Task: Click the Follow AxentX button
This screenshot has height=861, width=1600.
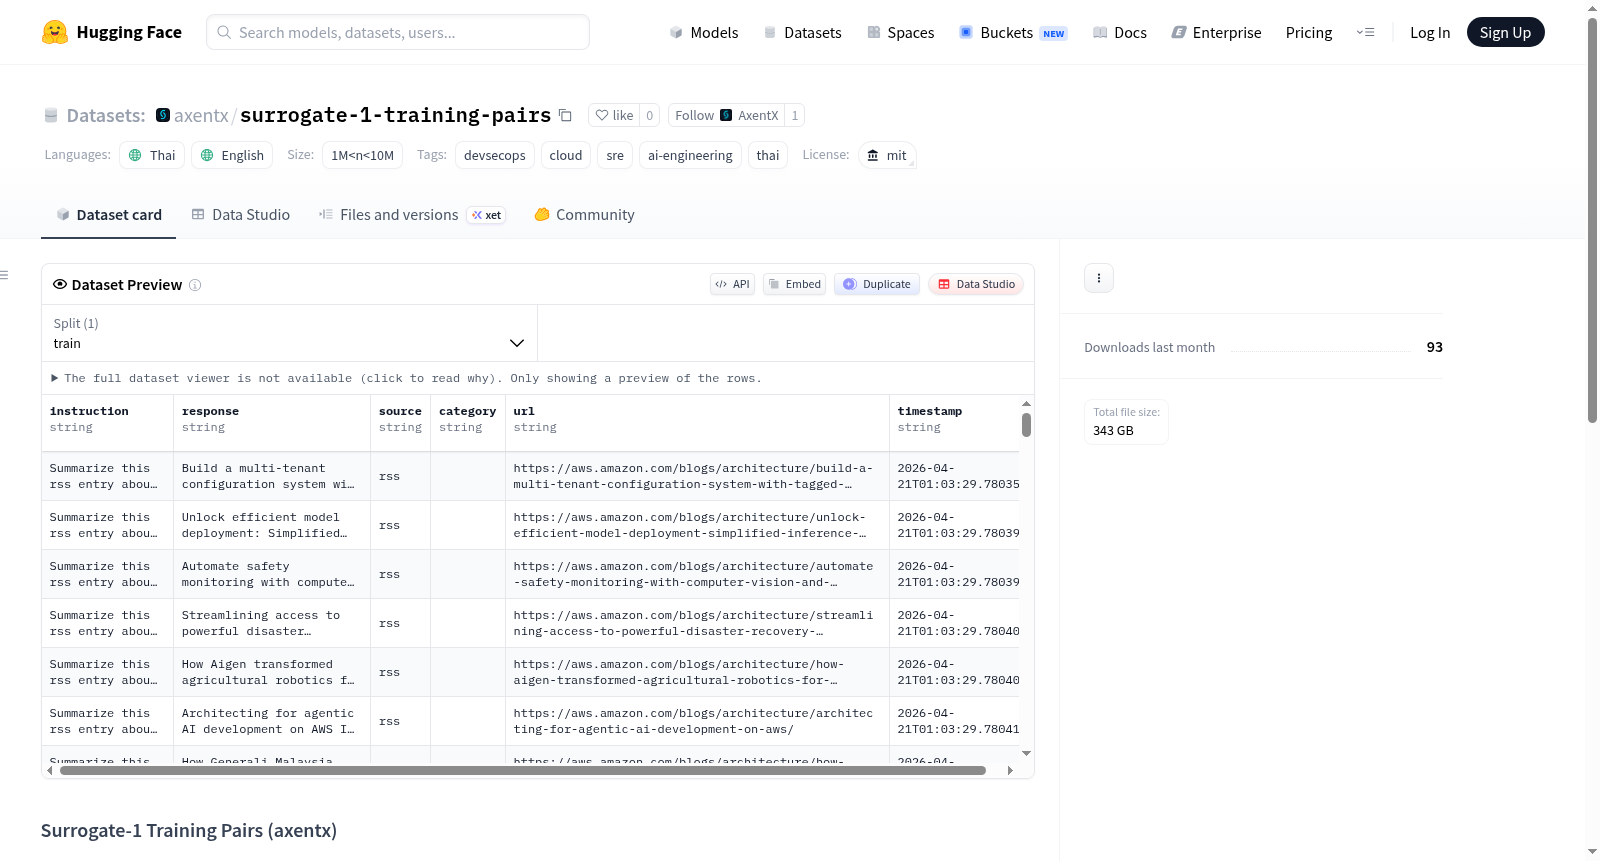Action: click(726, 115)
